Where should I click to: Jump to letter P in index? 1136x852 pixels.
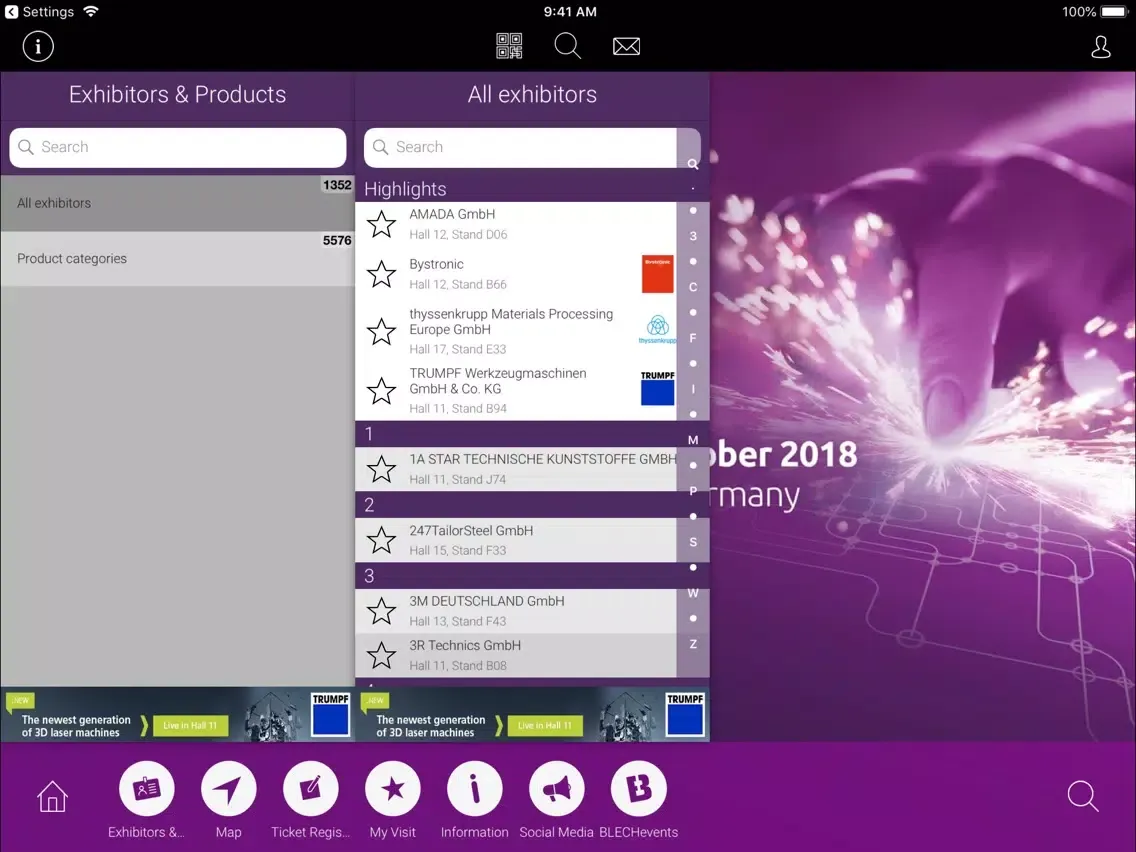(x=693, y=490)
